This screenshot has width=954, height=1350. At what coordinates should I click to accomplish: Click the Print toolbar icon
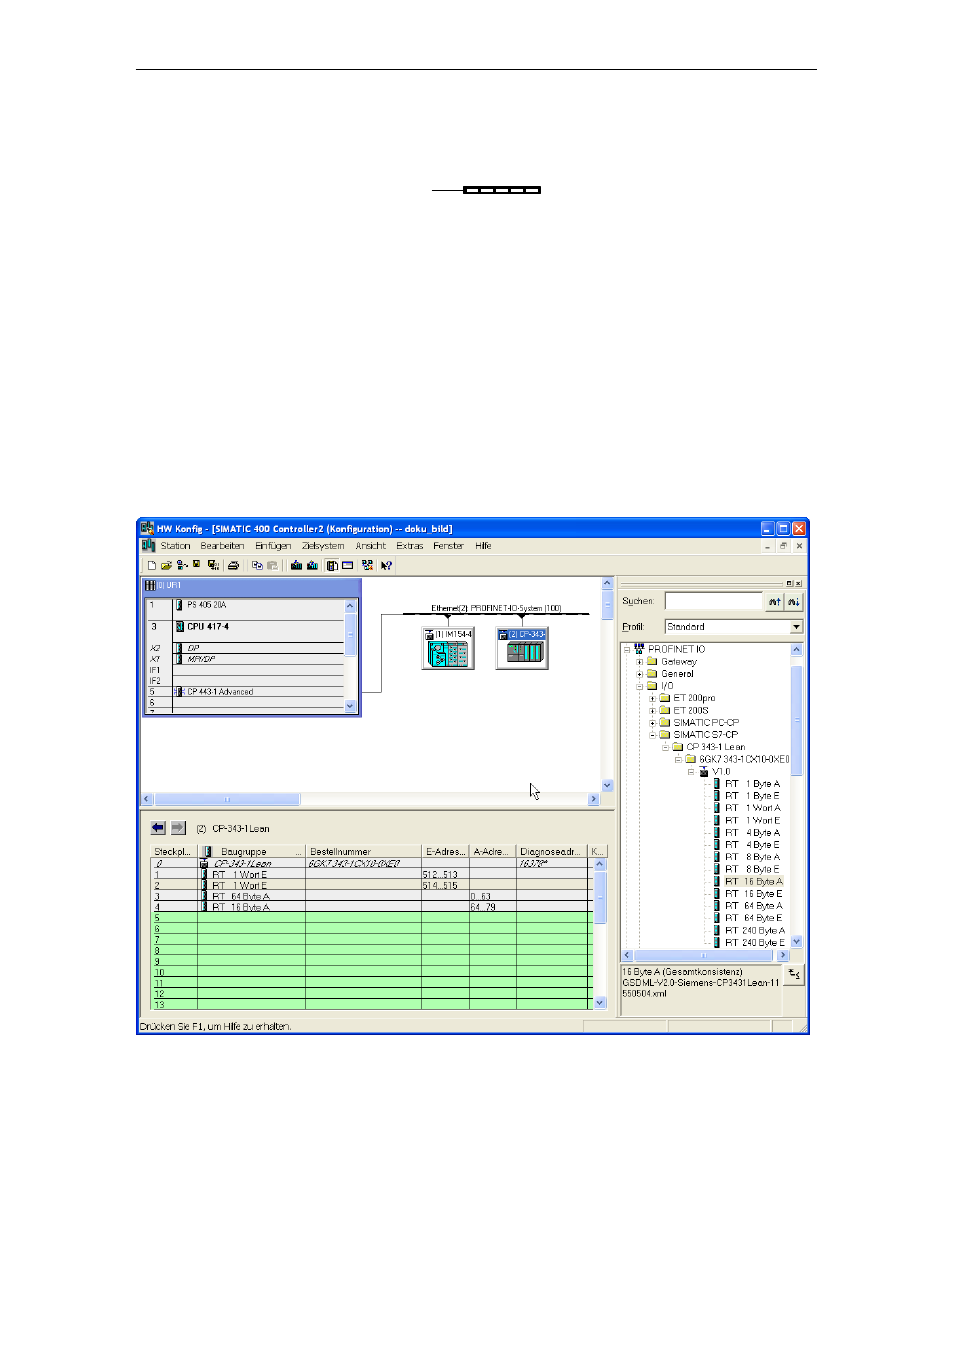point(233,566)
